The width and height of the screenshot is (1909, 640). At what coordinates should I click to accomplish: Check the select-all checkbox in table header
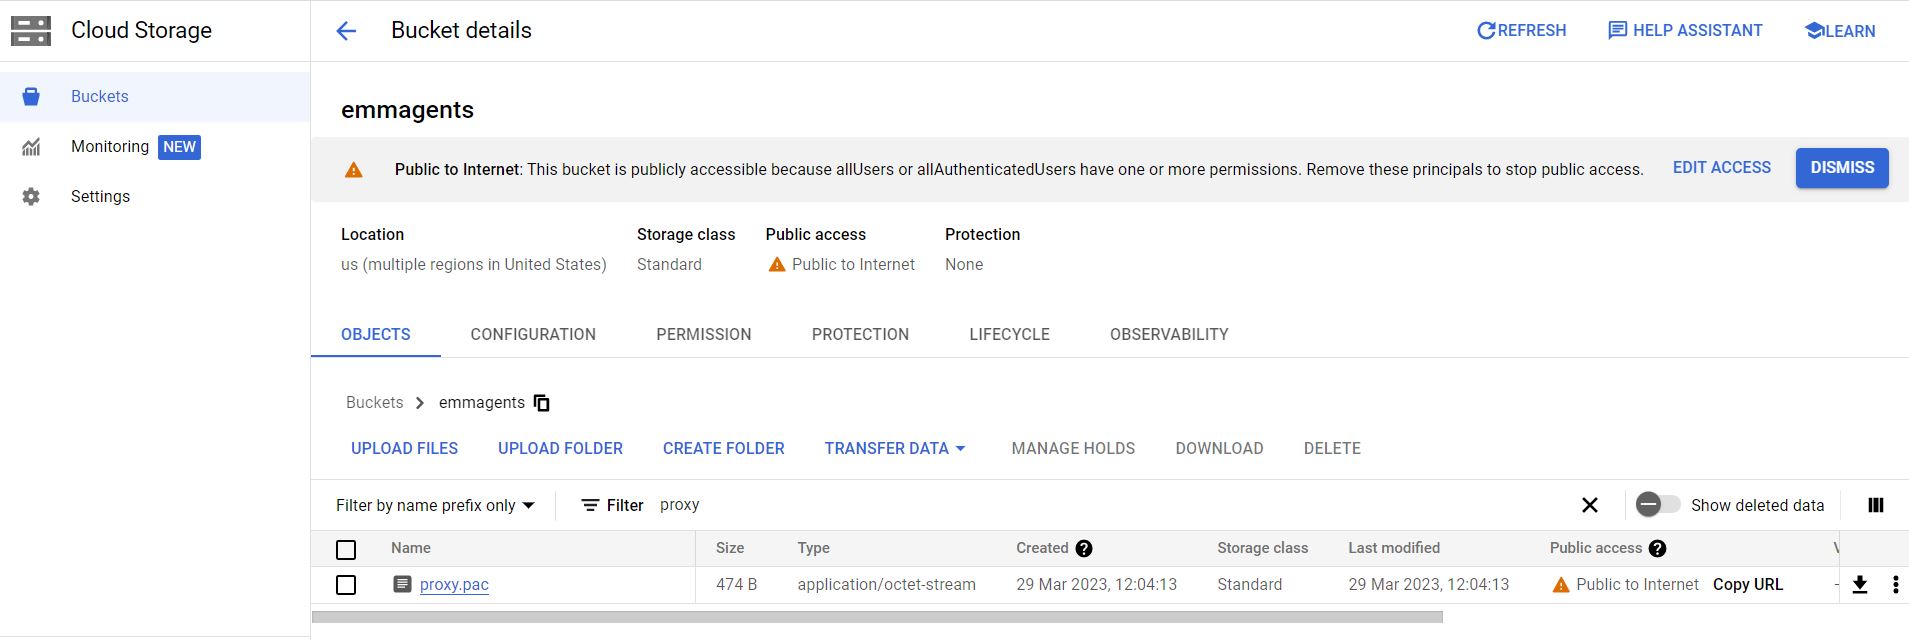(346, 549)
